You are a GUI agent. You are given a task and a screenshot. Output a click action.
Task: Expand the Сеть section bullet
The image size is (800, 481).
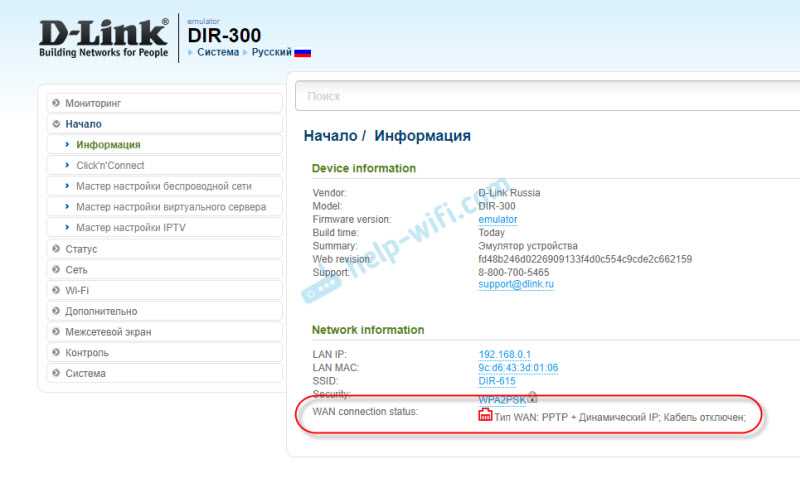pyautogui.click(x=56, y=269)
